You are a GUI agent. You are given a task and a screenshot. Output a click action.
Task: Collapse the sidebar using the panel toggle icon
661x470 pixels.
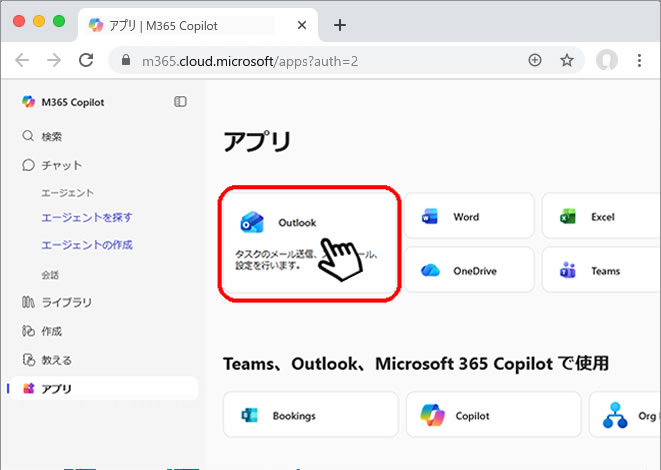[180, 101]
